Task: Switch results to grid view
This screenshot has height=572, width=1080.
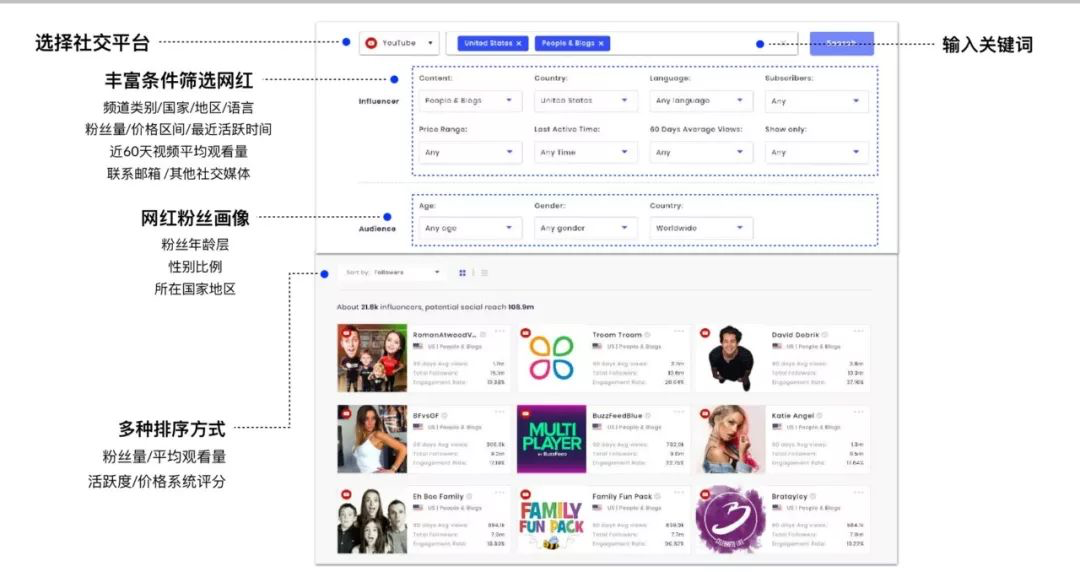Action: point(462,272)
